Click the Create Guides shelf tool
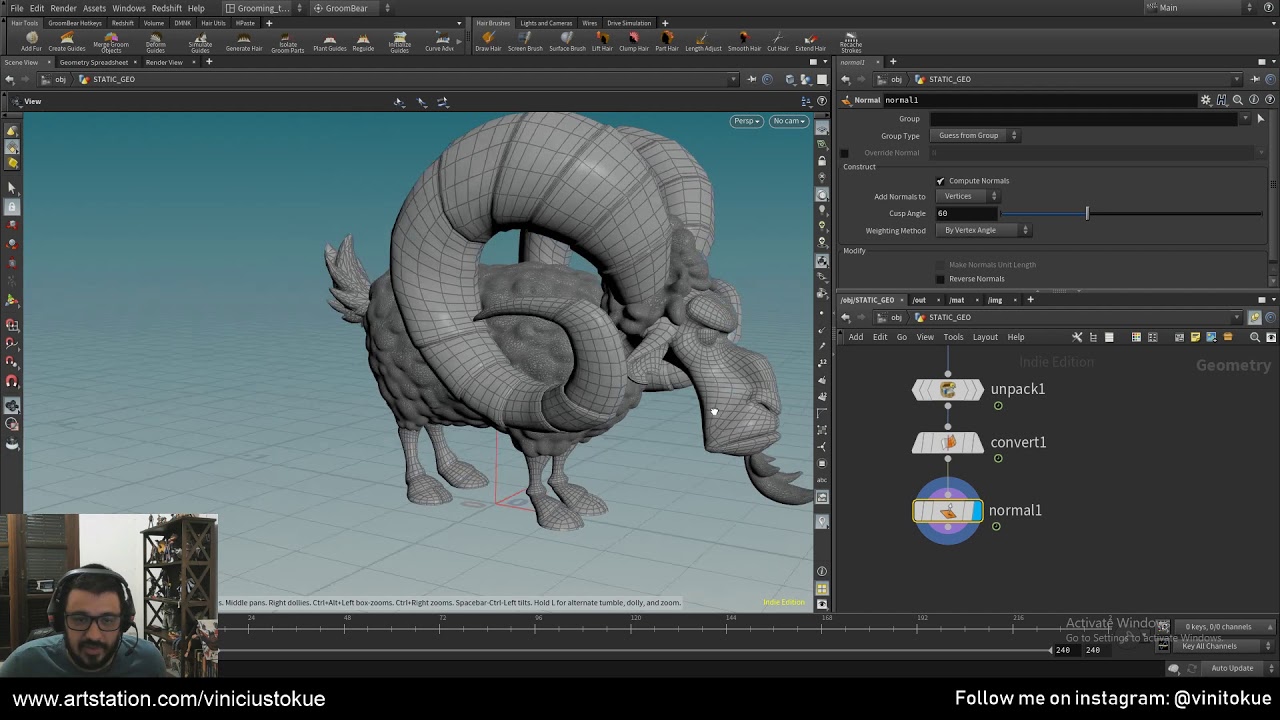The height and width of the screenshot is (720, 1280). 67,42
